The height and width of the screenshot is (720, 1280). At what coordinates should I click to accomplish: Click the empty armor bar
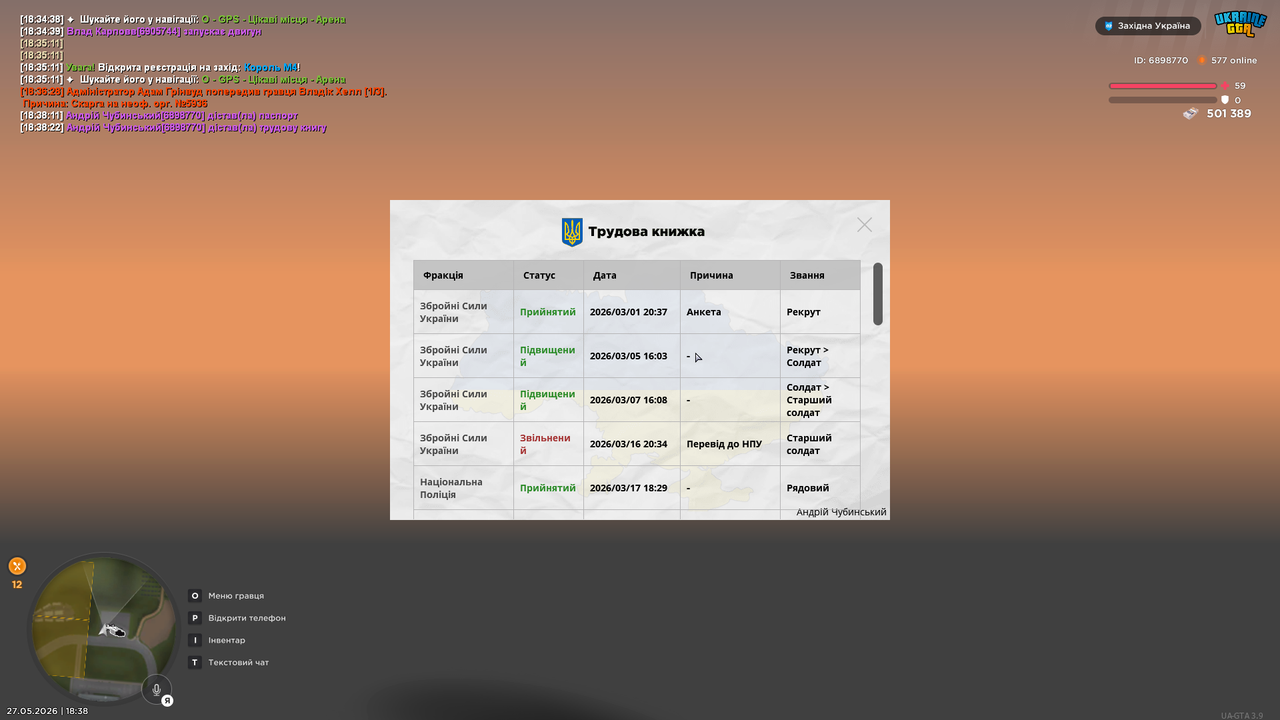click(x=1163, y=100)
